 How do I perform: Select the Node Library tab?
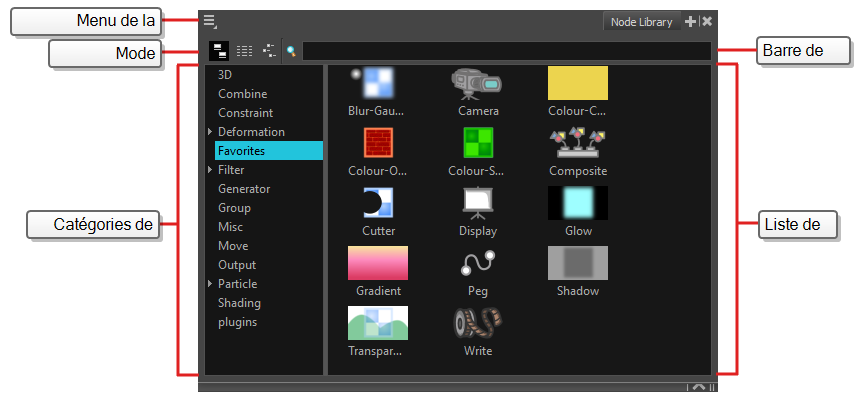(x=643, y=22)
